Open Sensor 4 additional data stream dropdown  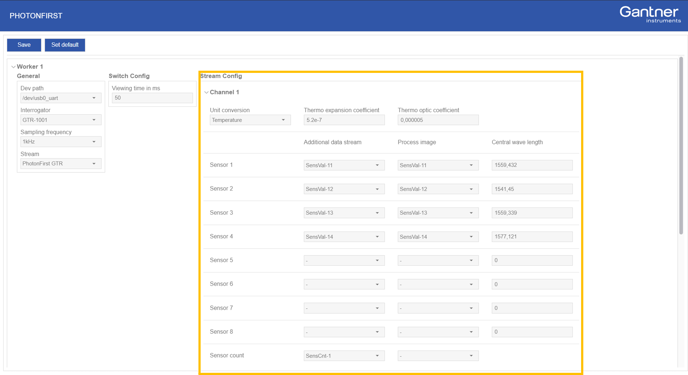point(344,237)
